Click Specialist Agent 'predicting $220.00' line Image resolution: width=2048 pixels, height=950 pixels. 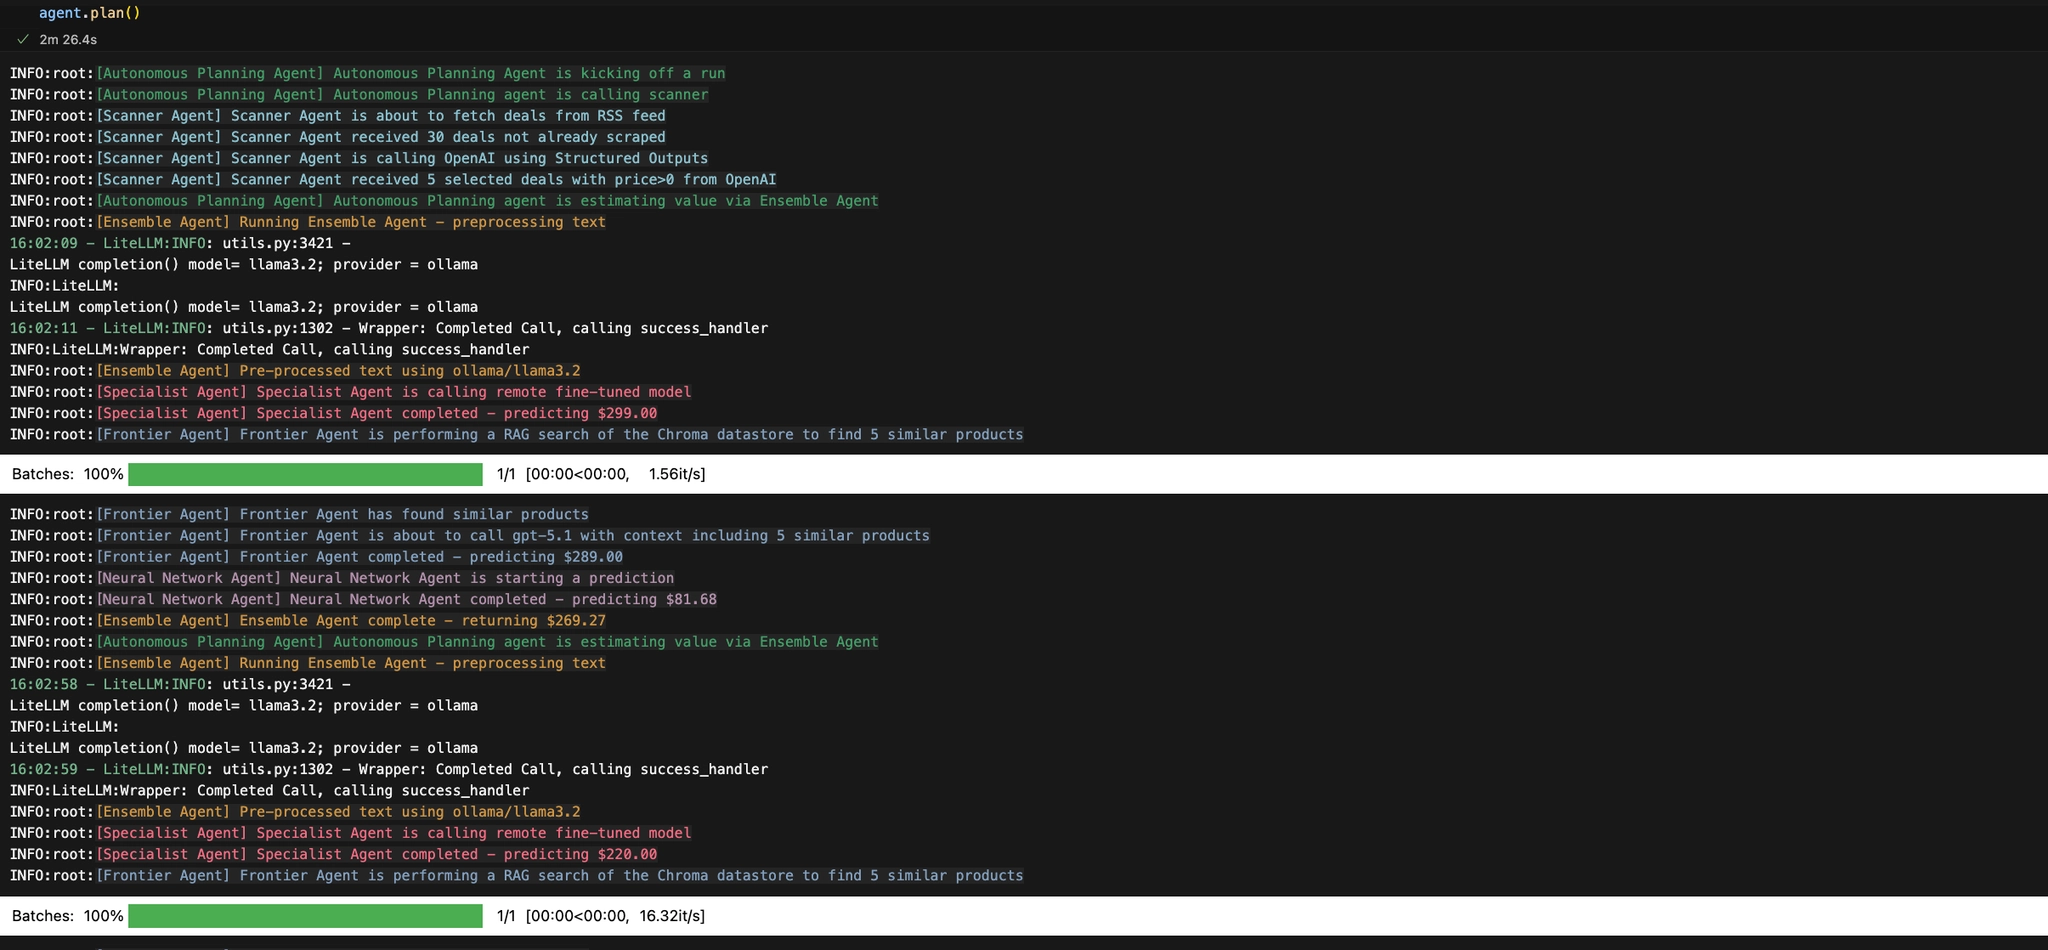(334, 854)
